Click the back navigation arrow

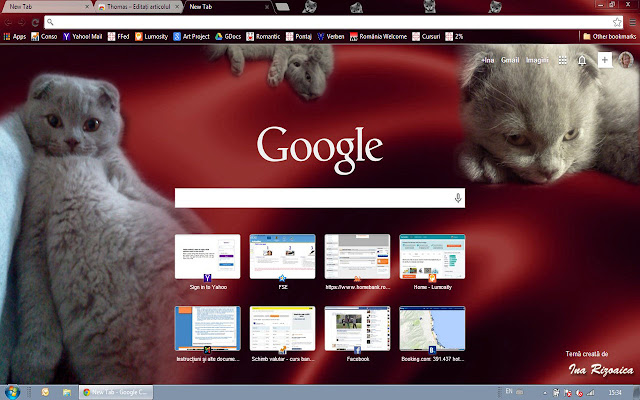point(8,22)
